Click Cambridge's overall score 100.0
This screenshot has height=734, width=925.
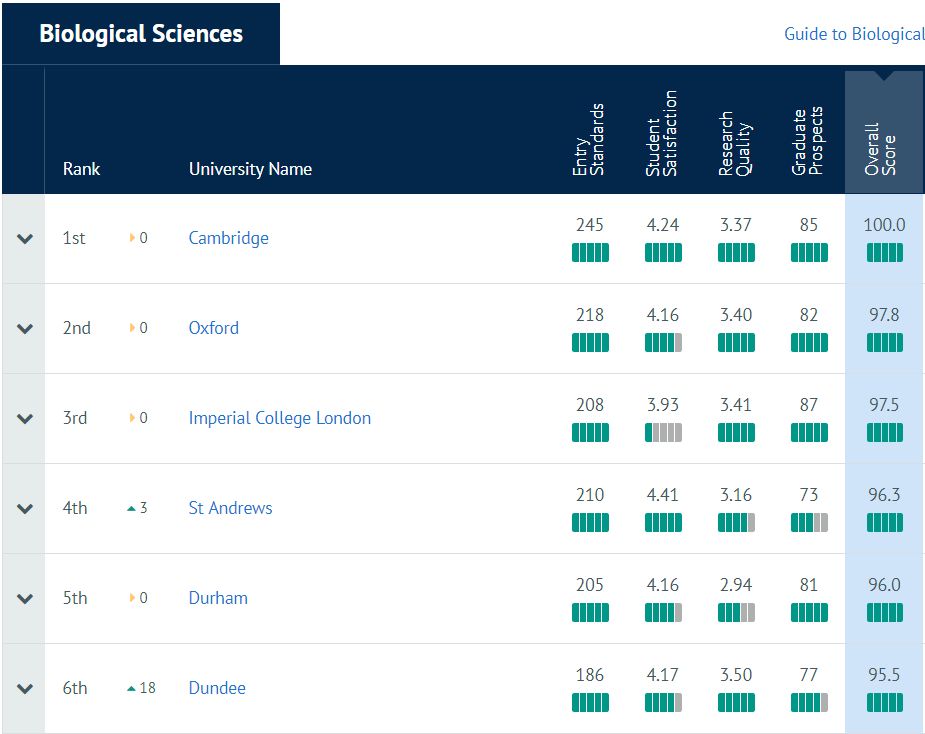point(884,225)
